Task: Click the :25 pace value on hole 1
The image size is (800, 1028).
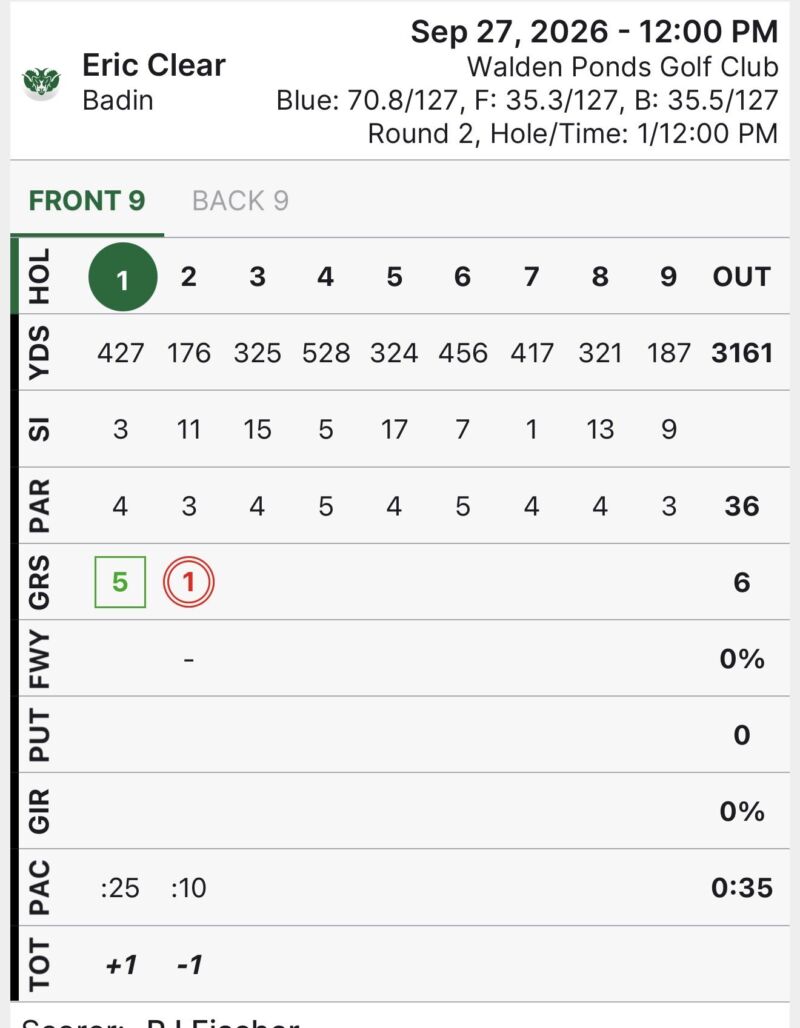Action: [120, 888]
